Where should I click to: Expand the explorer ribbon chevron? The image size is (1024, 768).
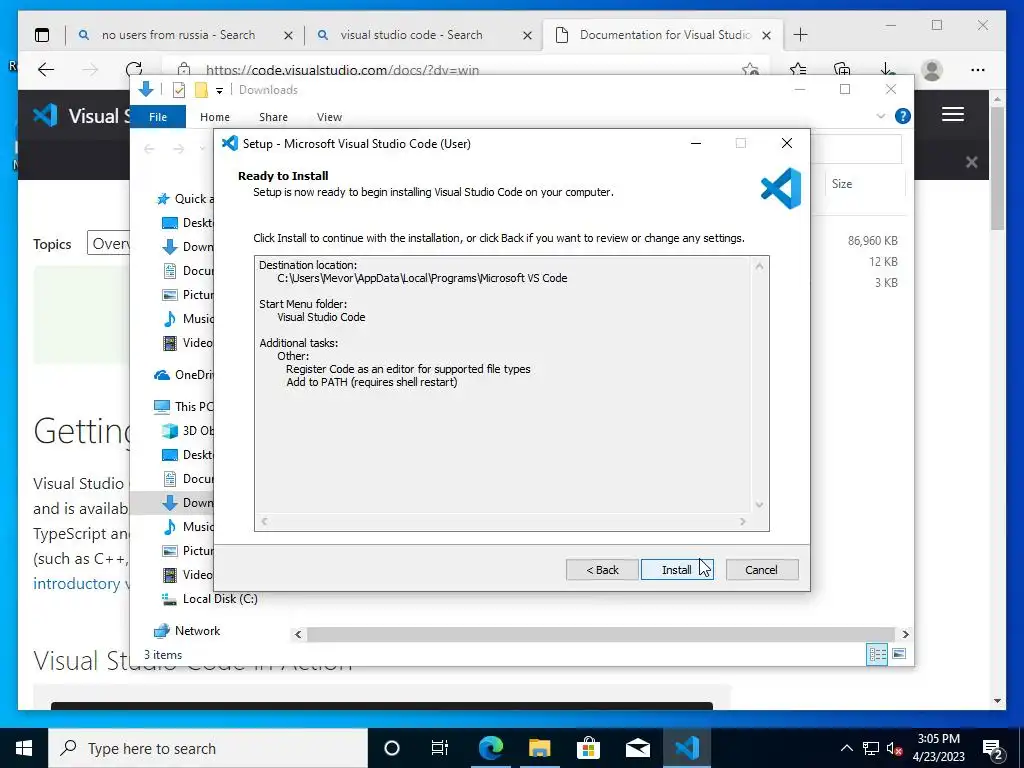coord(880,116)
